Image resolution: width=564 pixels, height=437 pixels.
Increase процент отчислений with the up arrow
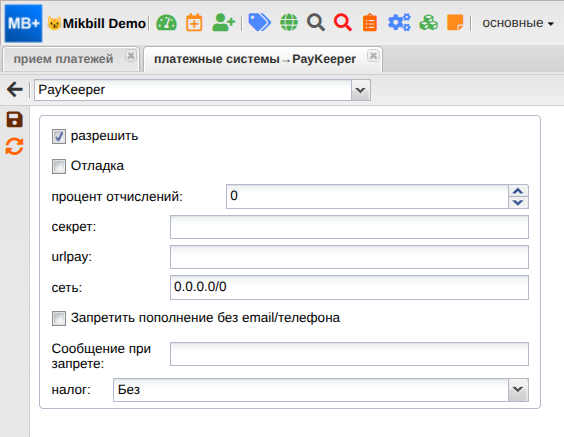518,191
